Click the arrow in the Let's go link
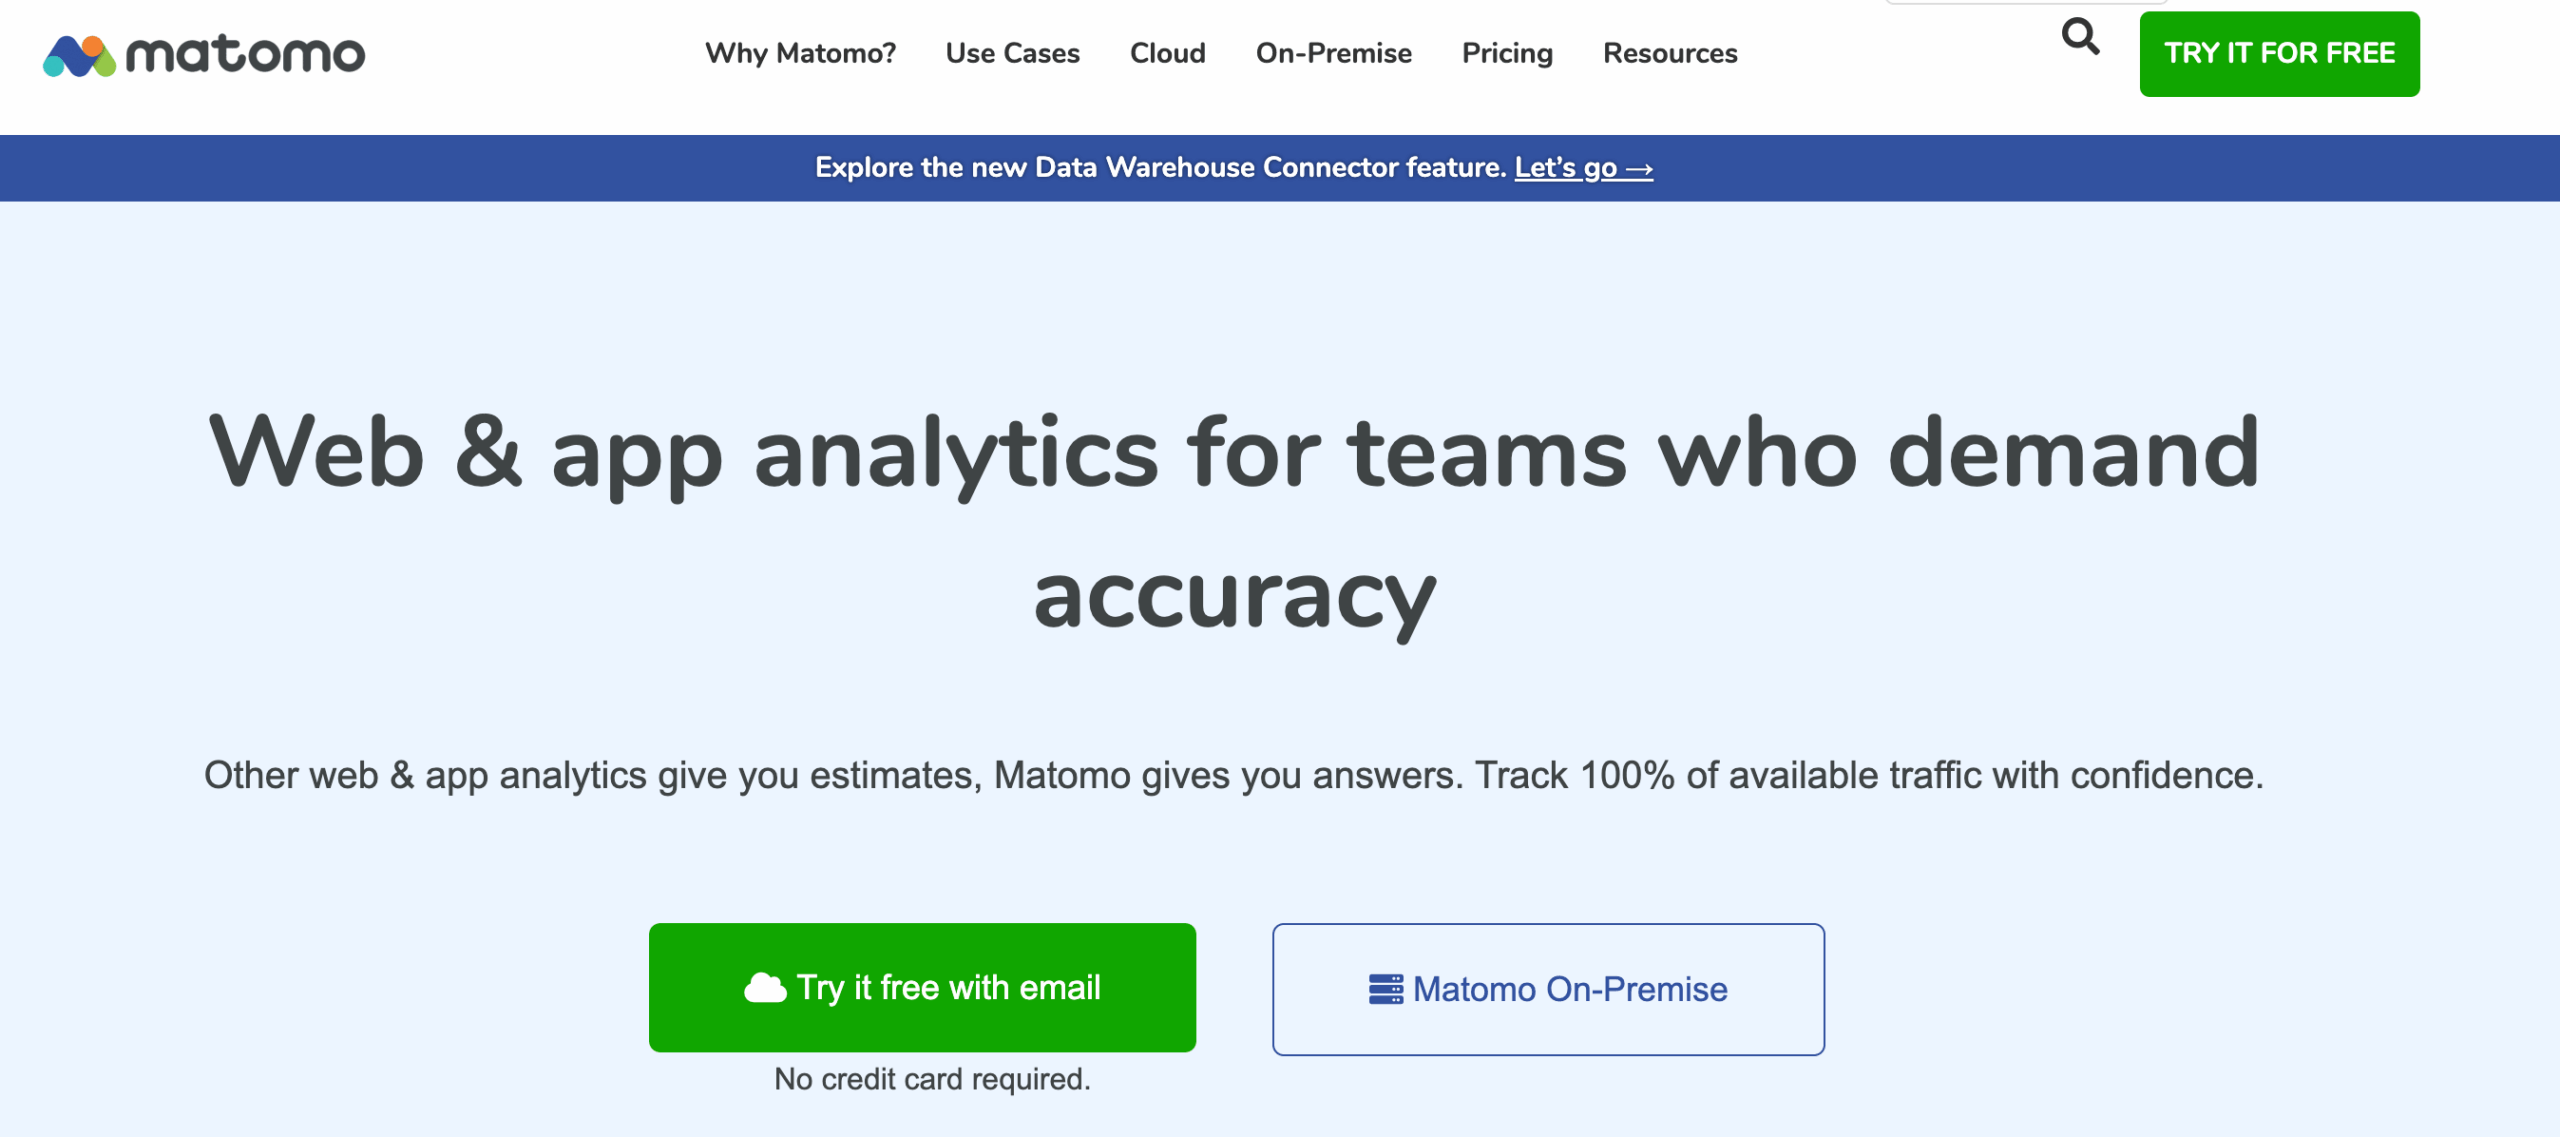Image resolution: width=2560 pixels, height=1137 pixels. tap(1640, 167)
